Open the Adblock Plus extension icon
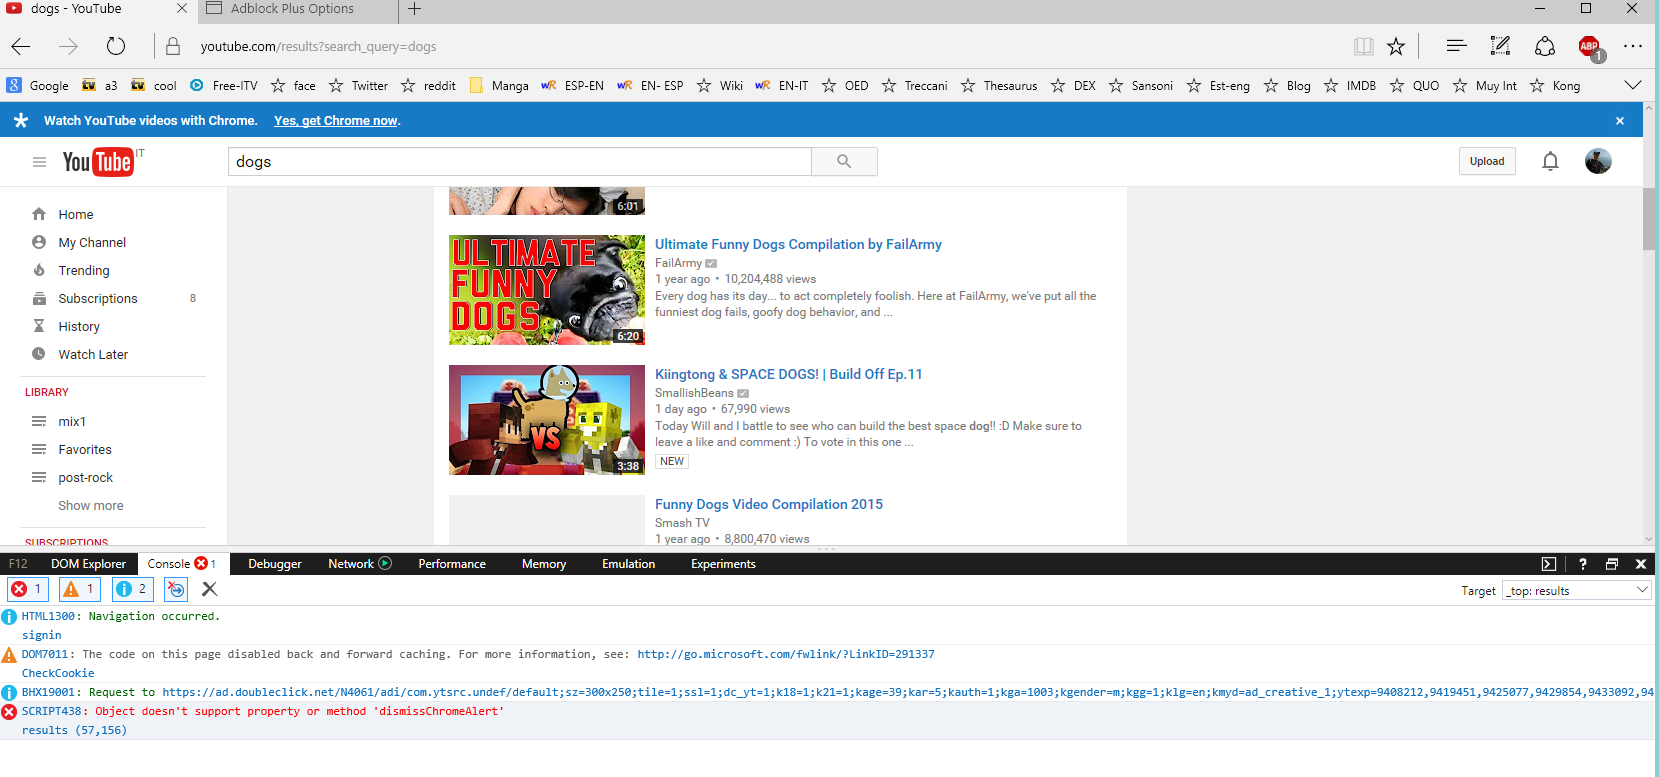 pos(1590,47)
